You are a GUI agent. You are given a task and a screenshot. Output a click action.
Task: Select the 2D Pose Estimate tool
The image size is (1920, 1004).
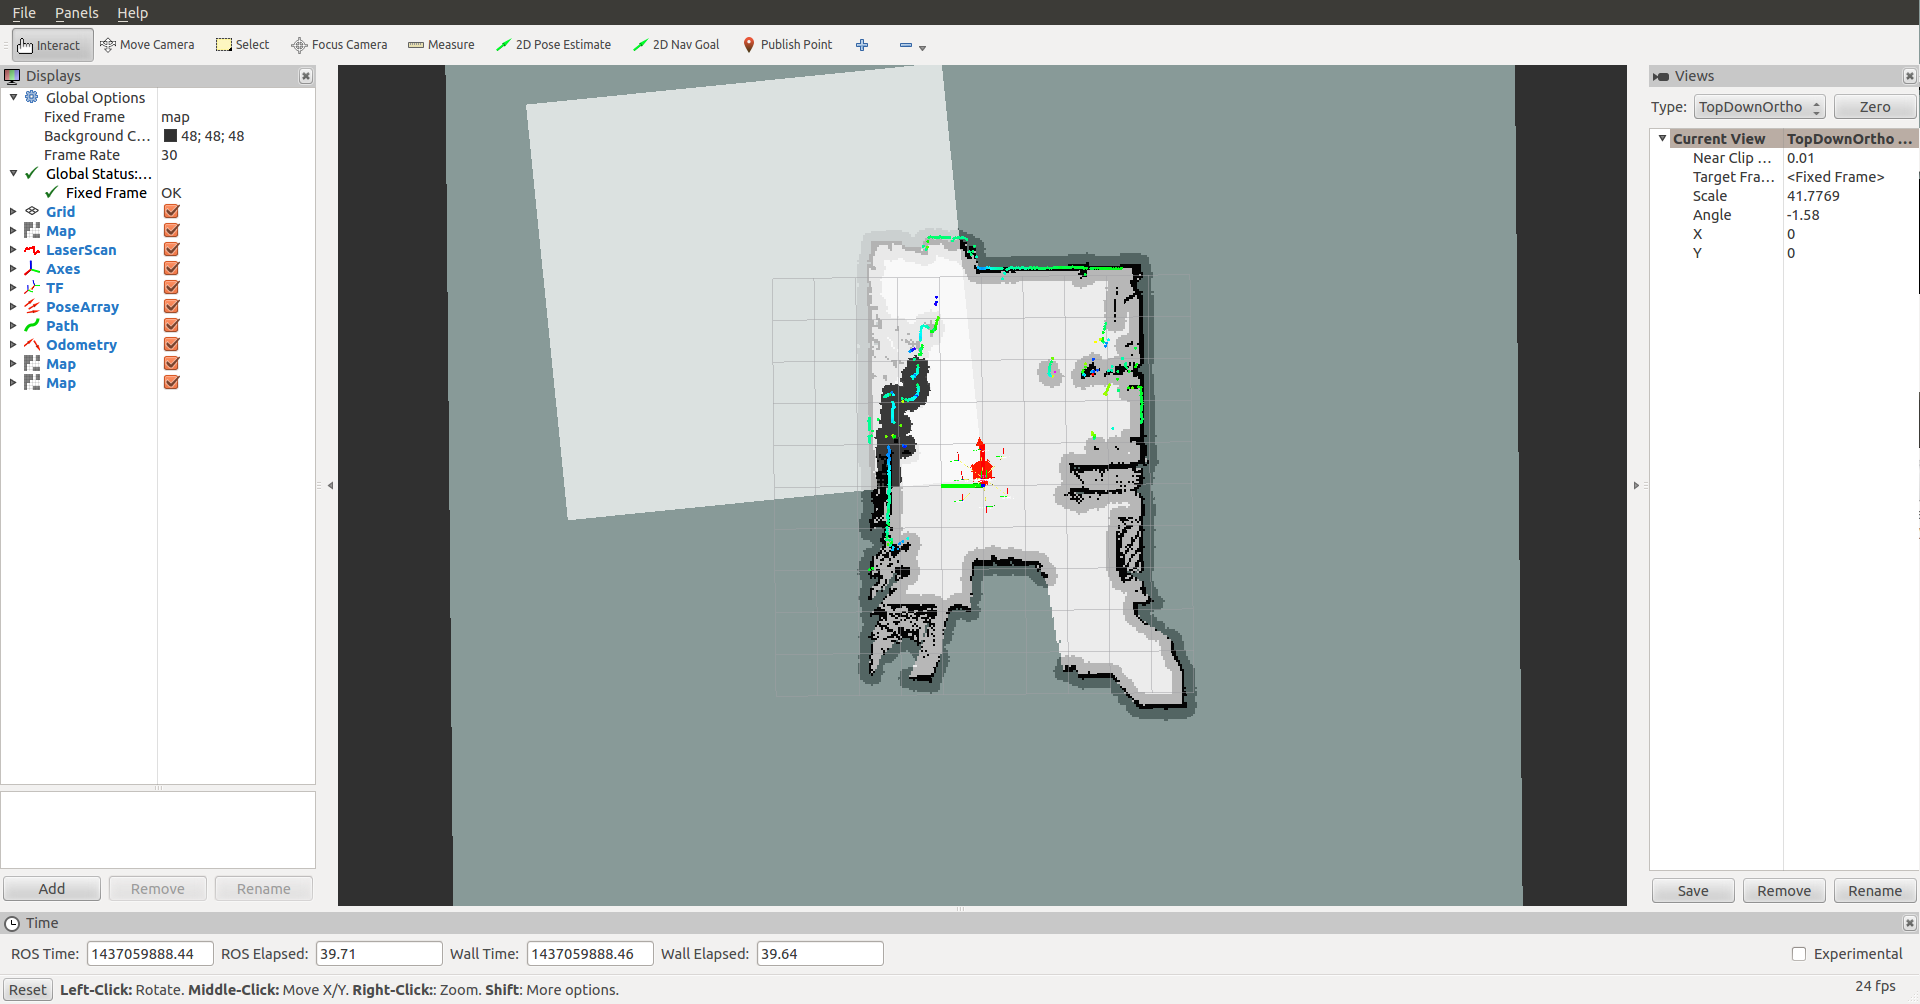pyautogui.click(x=554, y=45)
